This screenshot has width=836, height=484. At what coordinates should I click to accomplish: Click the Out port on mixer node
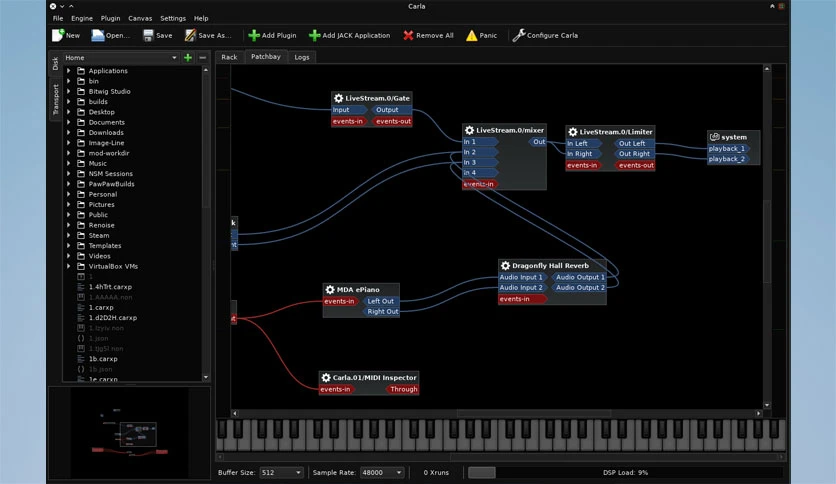pyautogui.click(x=538, y=142)
